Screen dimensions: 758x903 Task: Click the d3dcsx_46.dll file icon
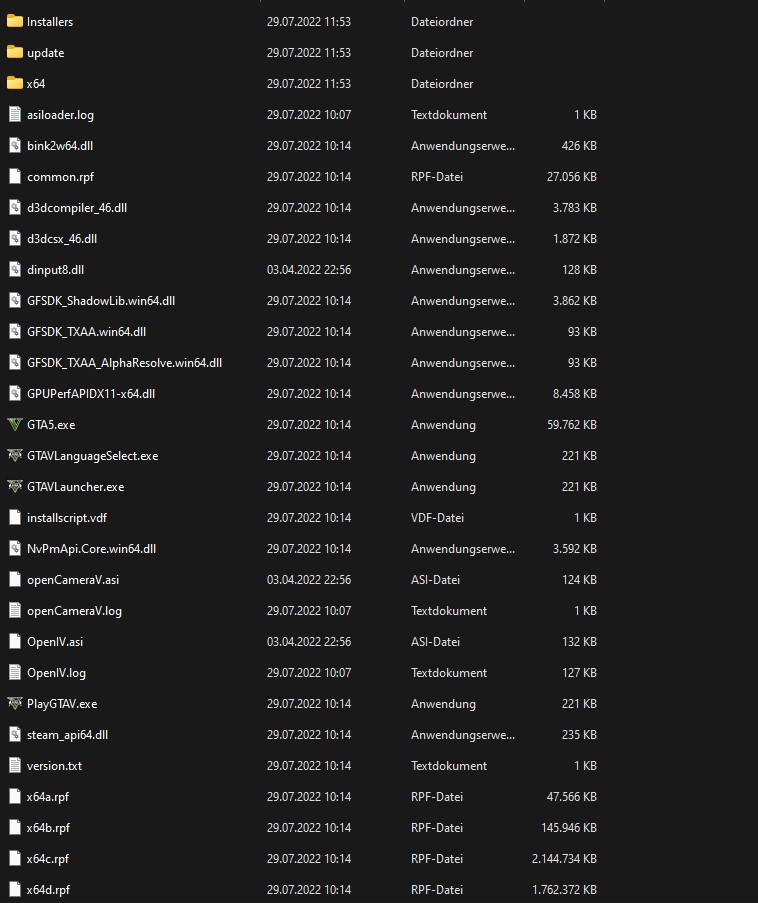(15, 238)
